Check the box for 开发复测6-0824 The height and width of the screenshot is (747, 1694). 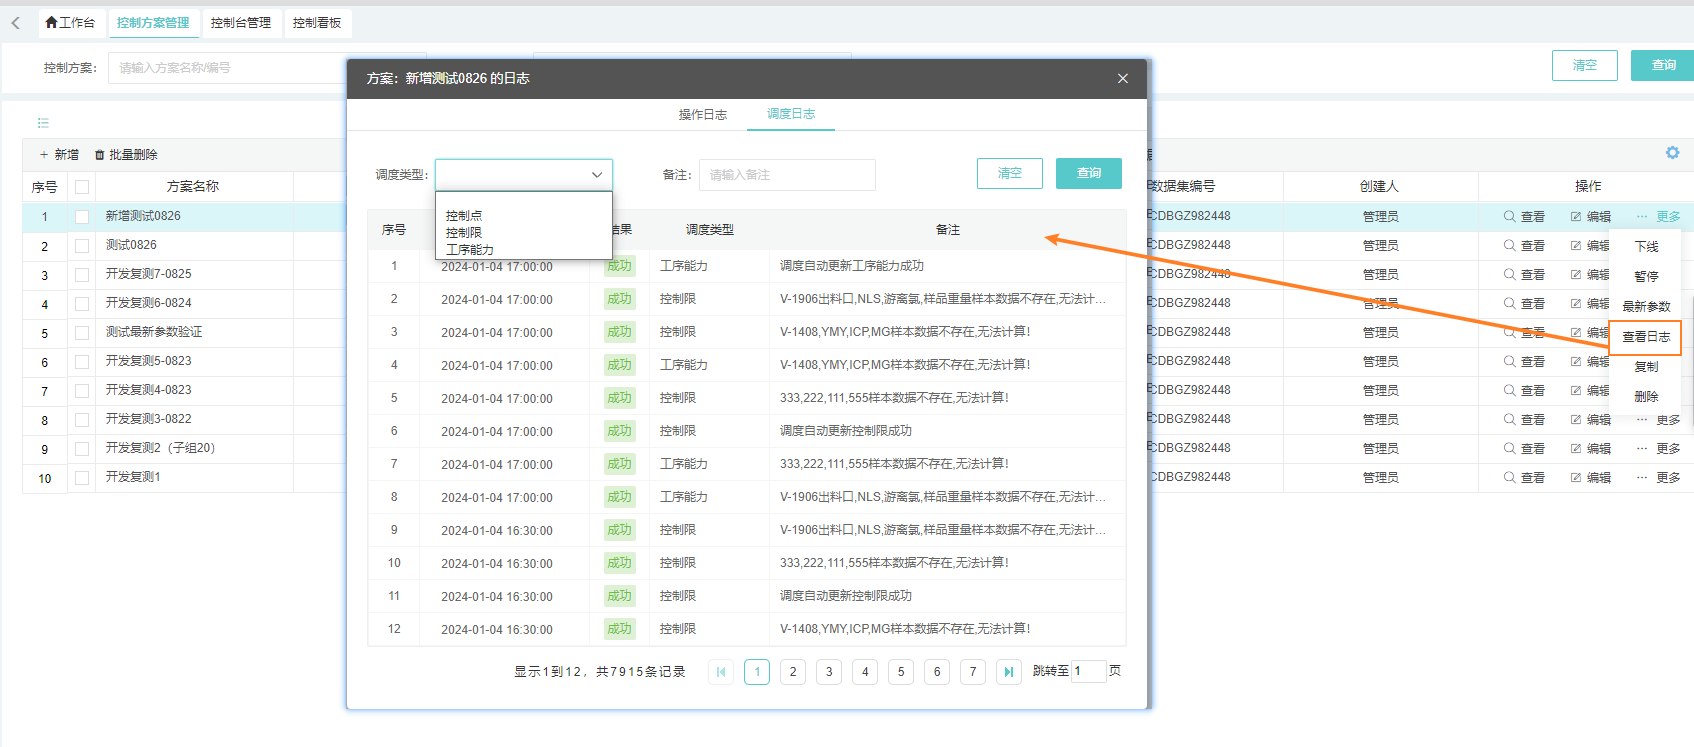[x=82, y=303]
